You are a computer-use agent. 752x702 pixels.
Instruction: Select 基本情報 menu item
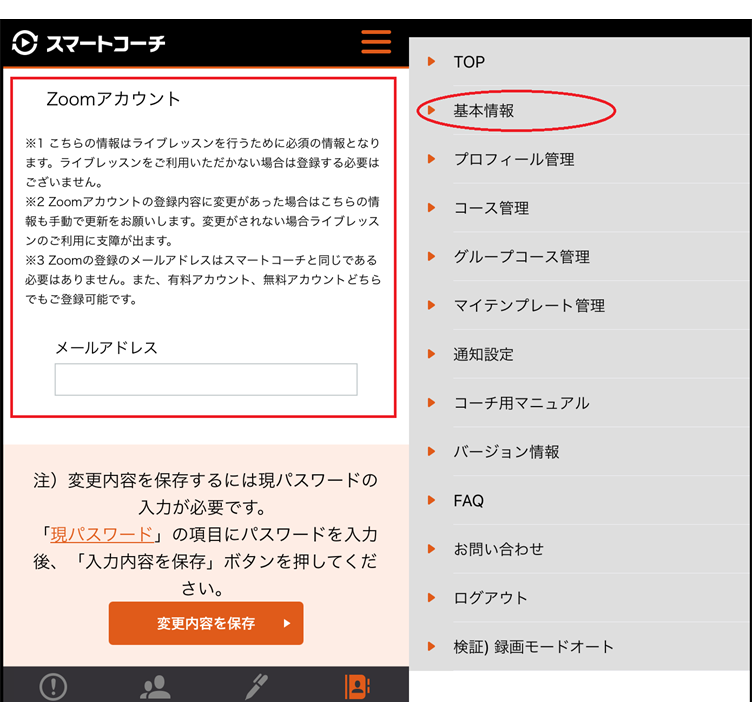pos(579,111)
